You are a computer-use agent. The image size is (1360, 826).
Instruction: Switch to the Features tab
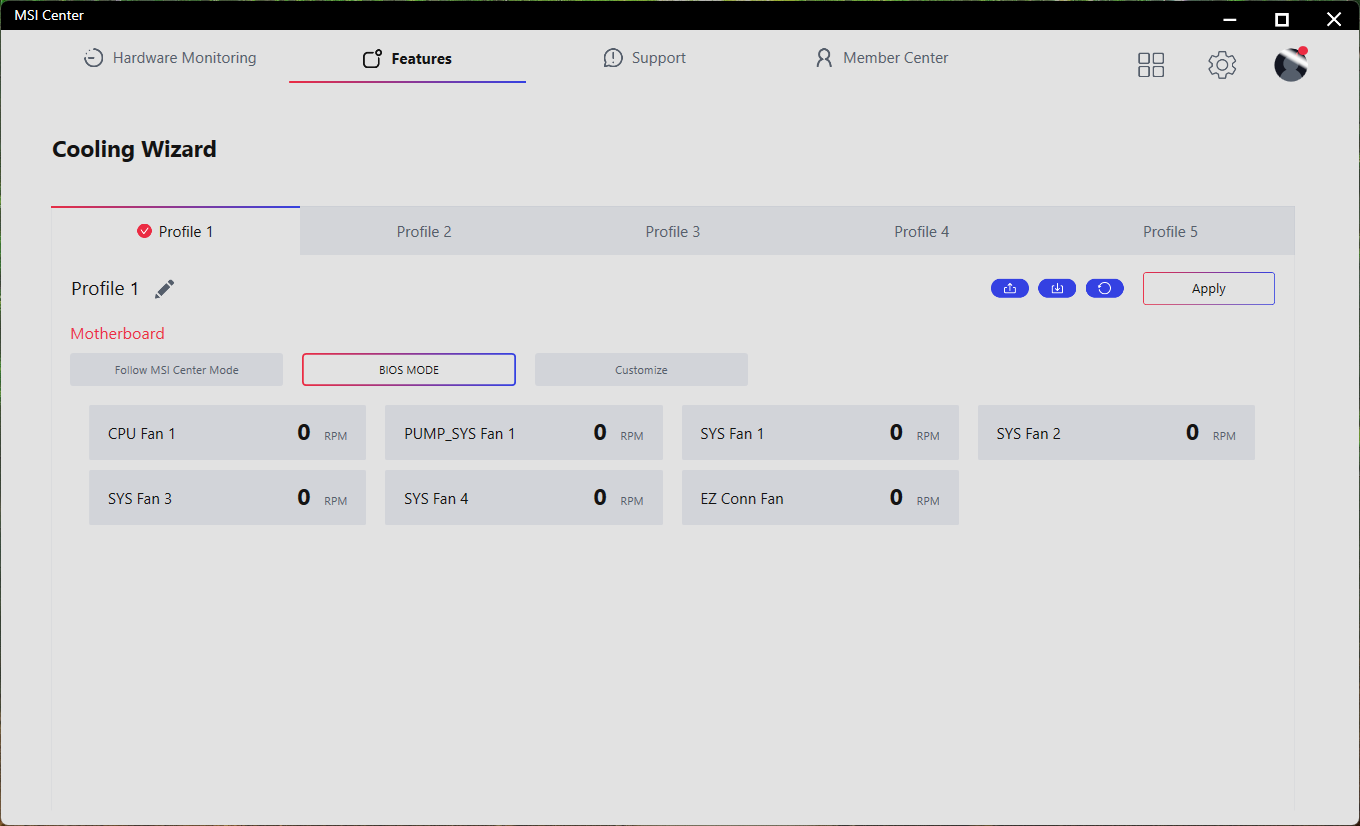[407, 59]
